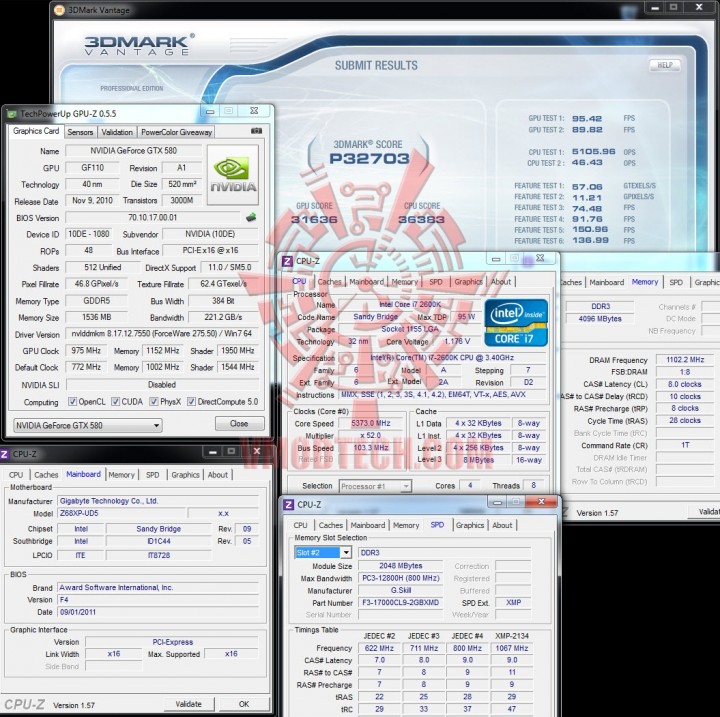Open Caches tab in CPU-Z Mainboard window
The width and height of the screenshot is (720, 717).
(46, 474)
